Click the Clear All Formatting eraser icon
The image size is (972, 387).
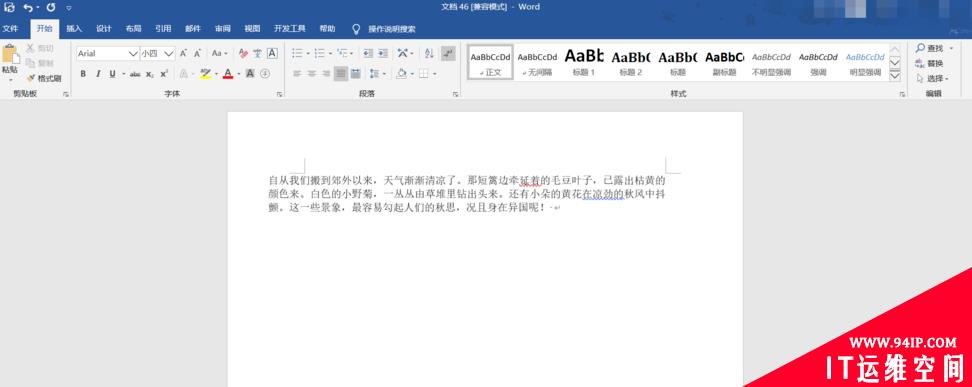[243, 54]
